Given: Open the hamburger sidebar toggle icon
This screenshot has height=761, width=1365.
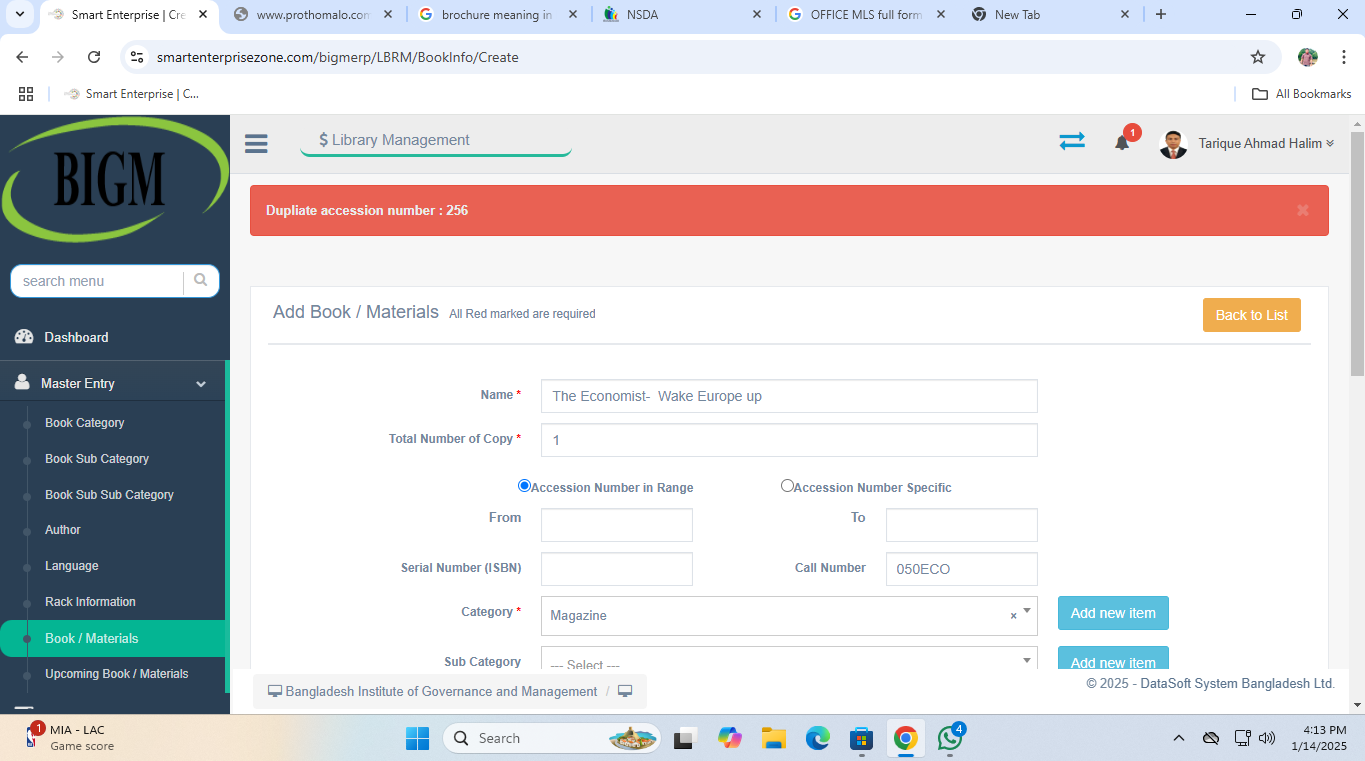Looking at the screenshot, I should (256, 144).
